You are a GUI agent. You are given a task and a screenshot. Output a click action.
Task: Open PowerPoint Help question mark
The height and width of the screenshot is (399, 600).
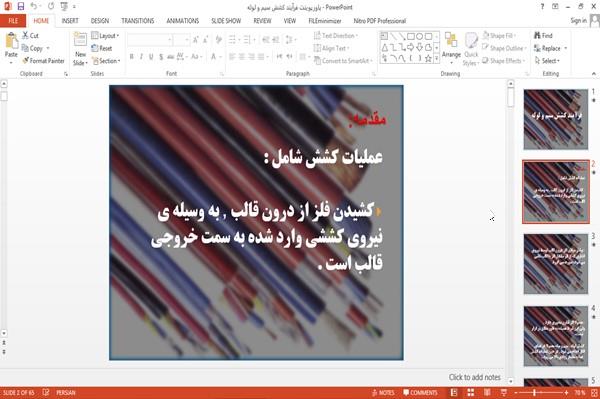coord(542,7)
